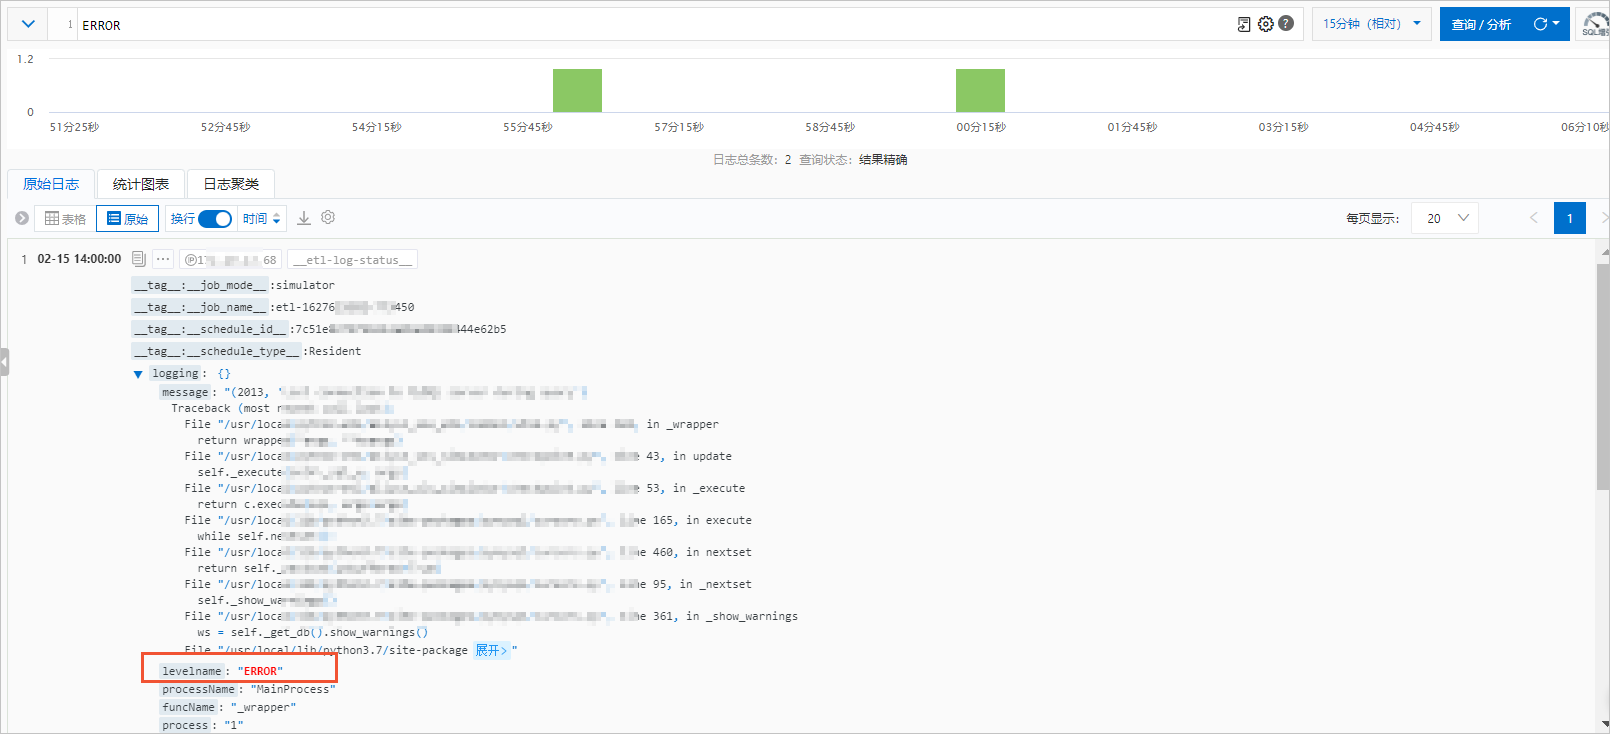Screen dimensions: 1610x734
Task: Go to page 1 of results
Action: [1570, 218]
